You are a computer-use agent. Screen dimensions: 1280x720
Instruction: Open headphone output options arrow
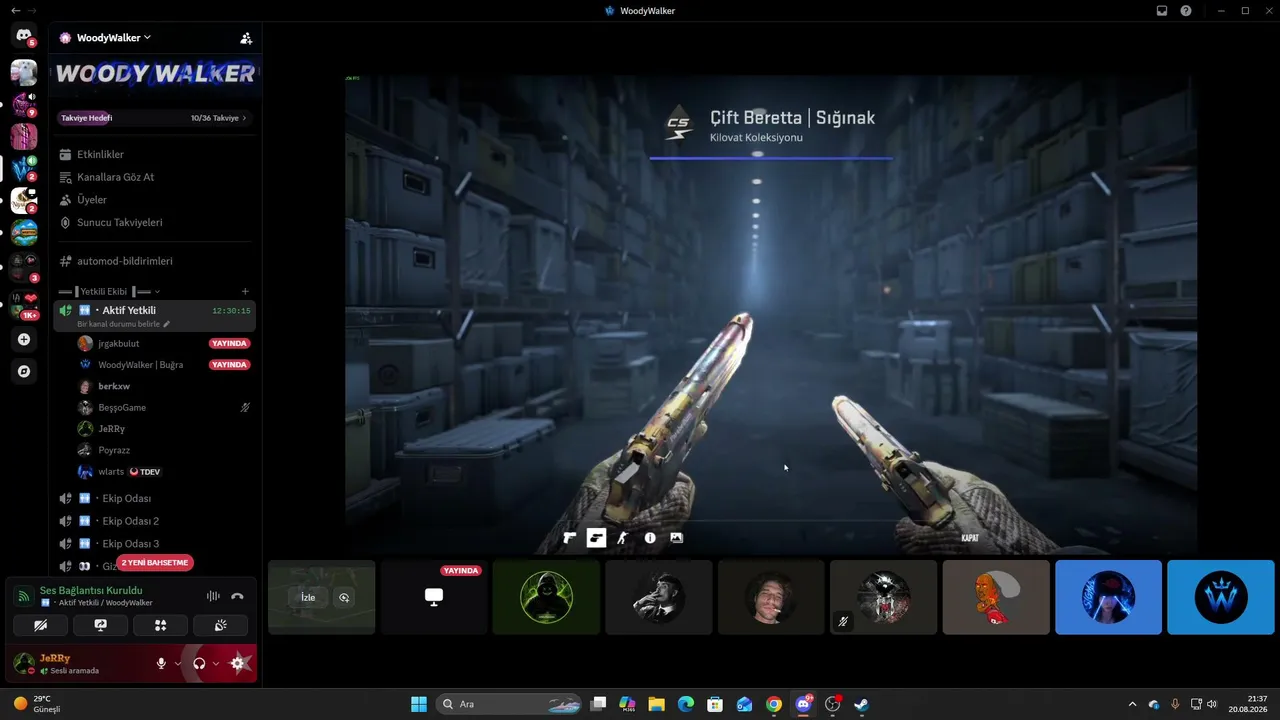pyautogui.click(x=215, y=663)
